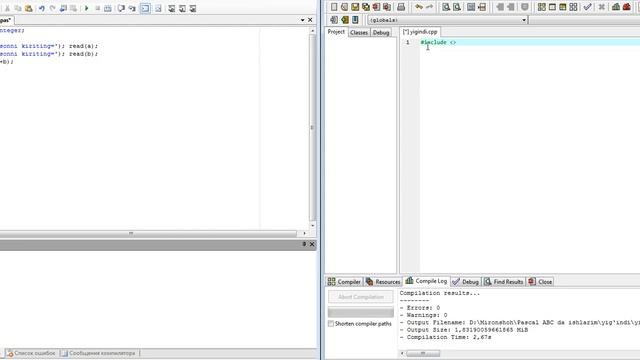The width and height of the screenshot is (640, 360).
Task: Click "Compilation results..." line
Action: [440, 293]
